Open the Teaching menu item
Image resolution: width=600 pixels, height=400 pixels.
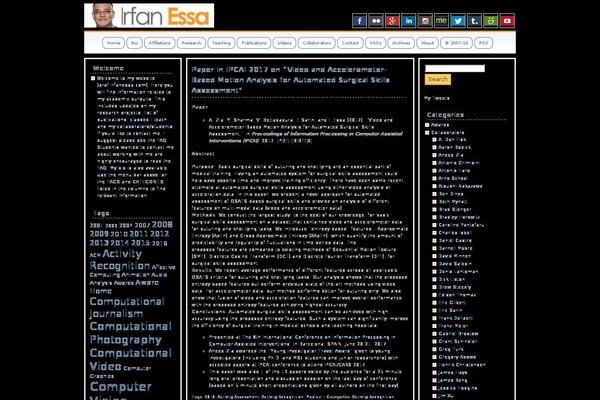[x=222, y=43]
